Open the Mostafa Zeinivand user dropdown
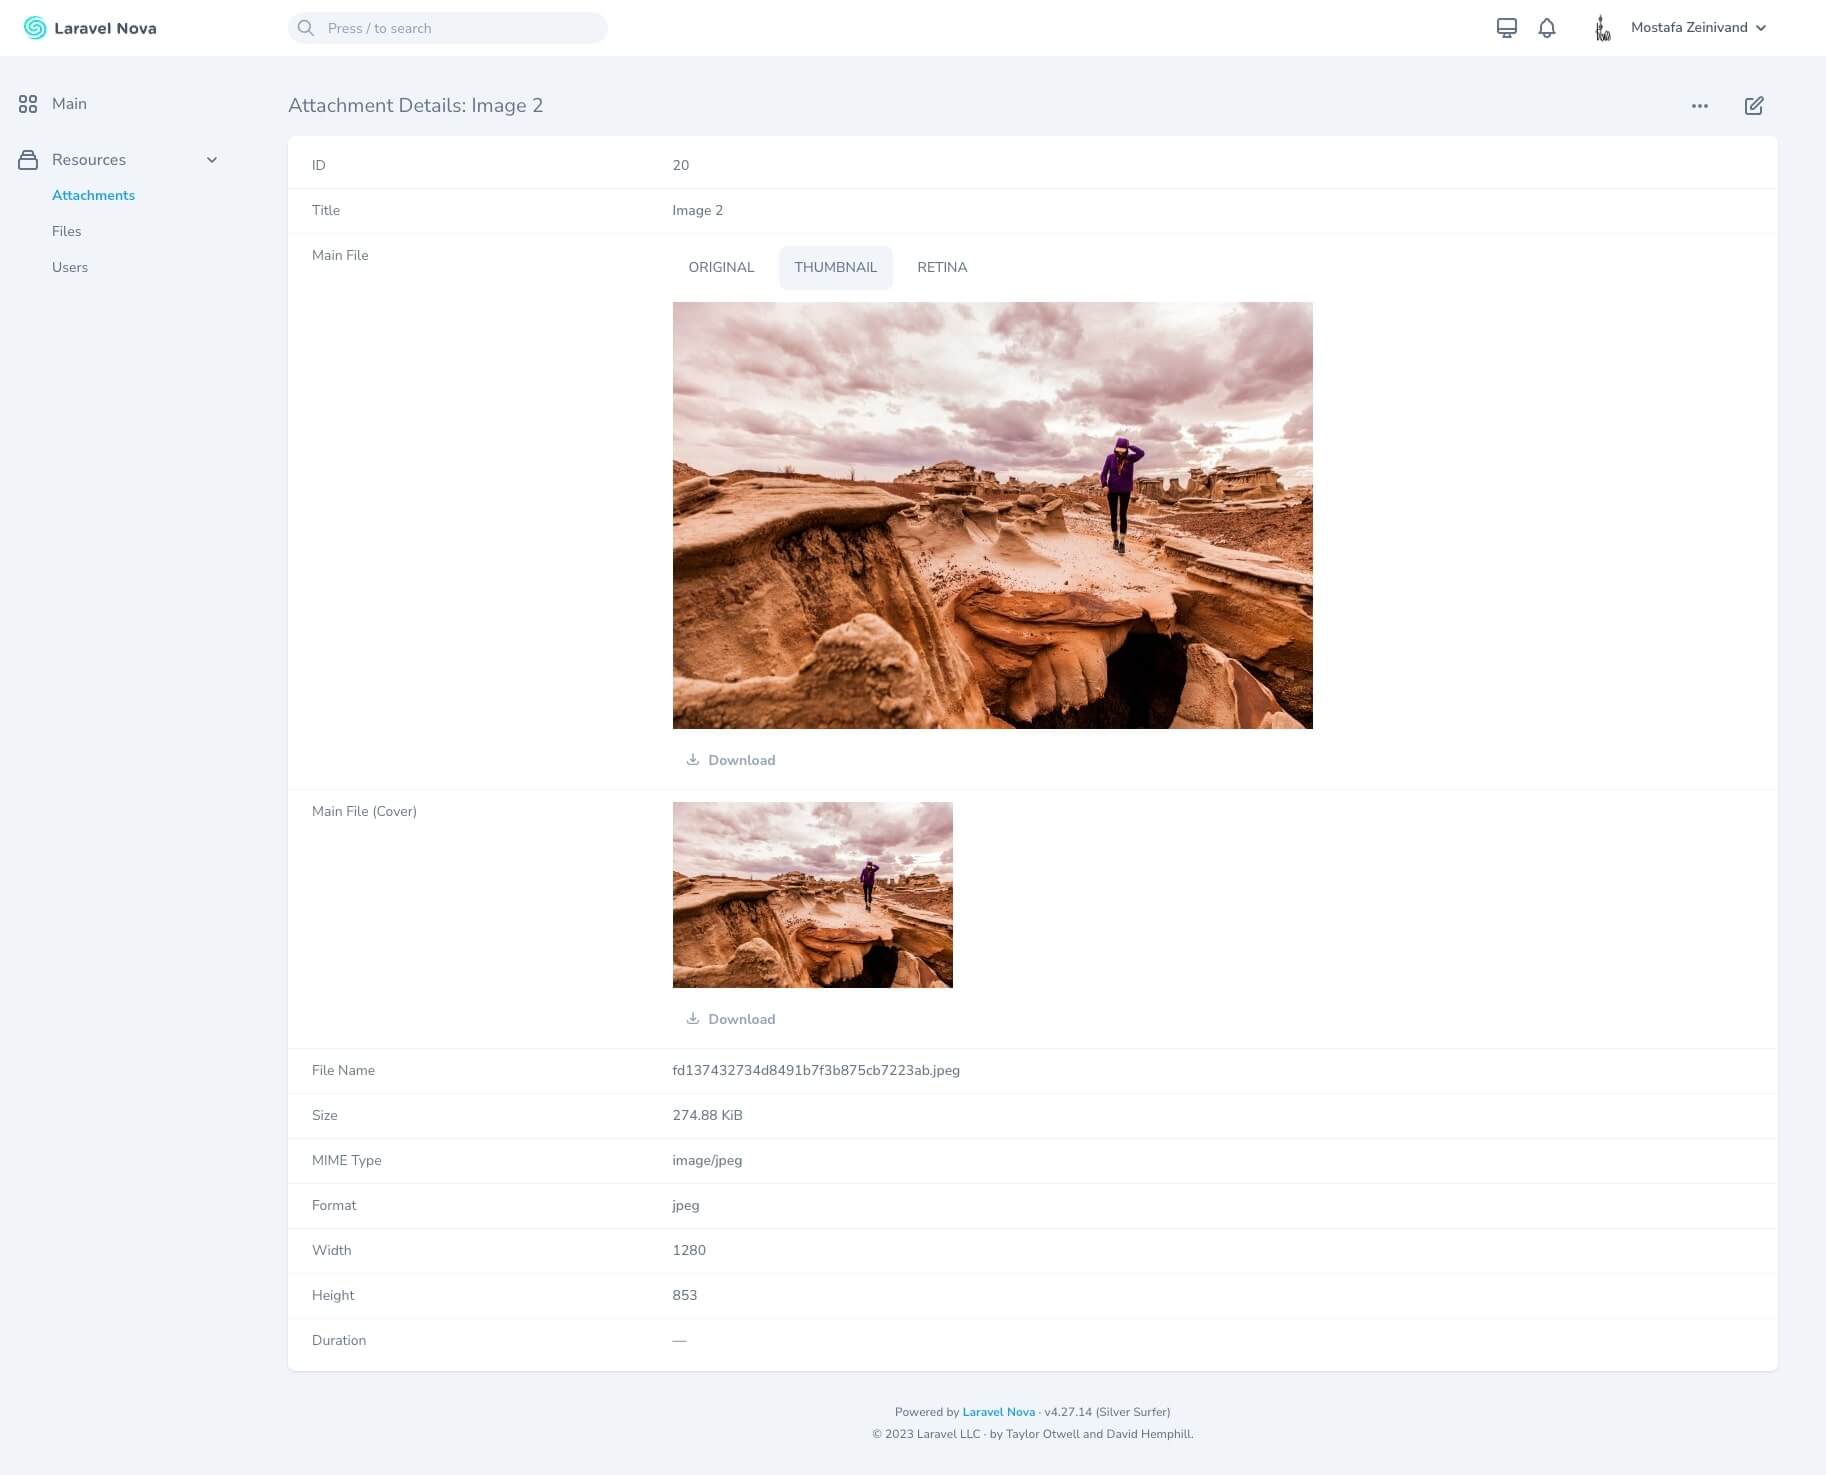The width and height of the screenshot is (1826, 1475). pyautogui.click(x=1697, y=28)
